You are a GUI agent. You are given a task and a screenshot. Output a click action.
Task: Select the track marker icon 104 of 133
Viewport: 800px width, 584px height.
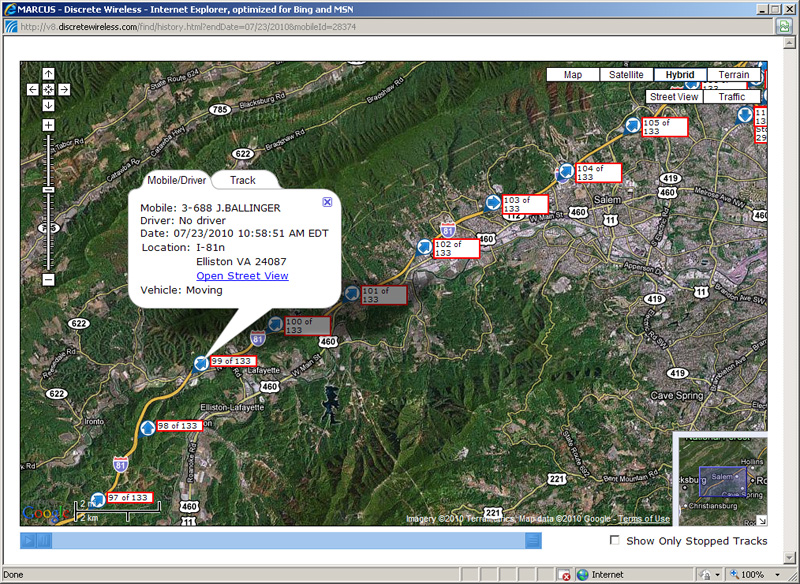coord(566,171)
